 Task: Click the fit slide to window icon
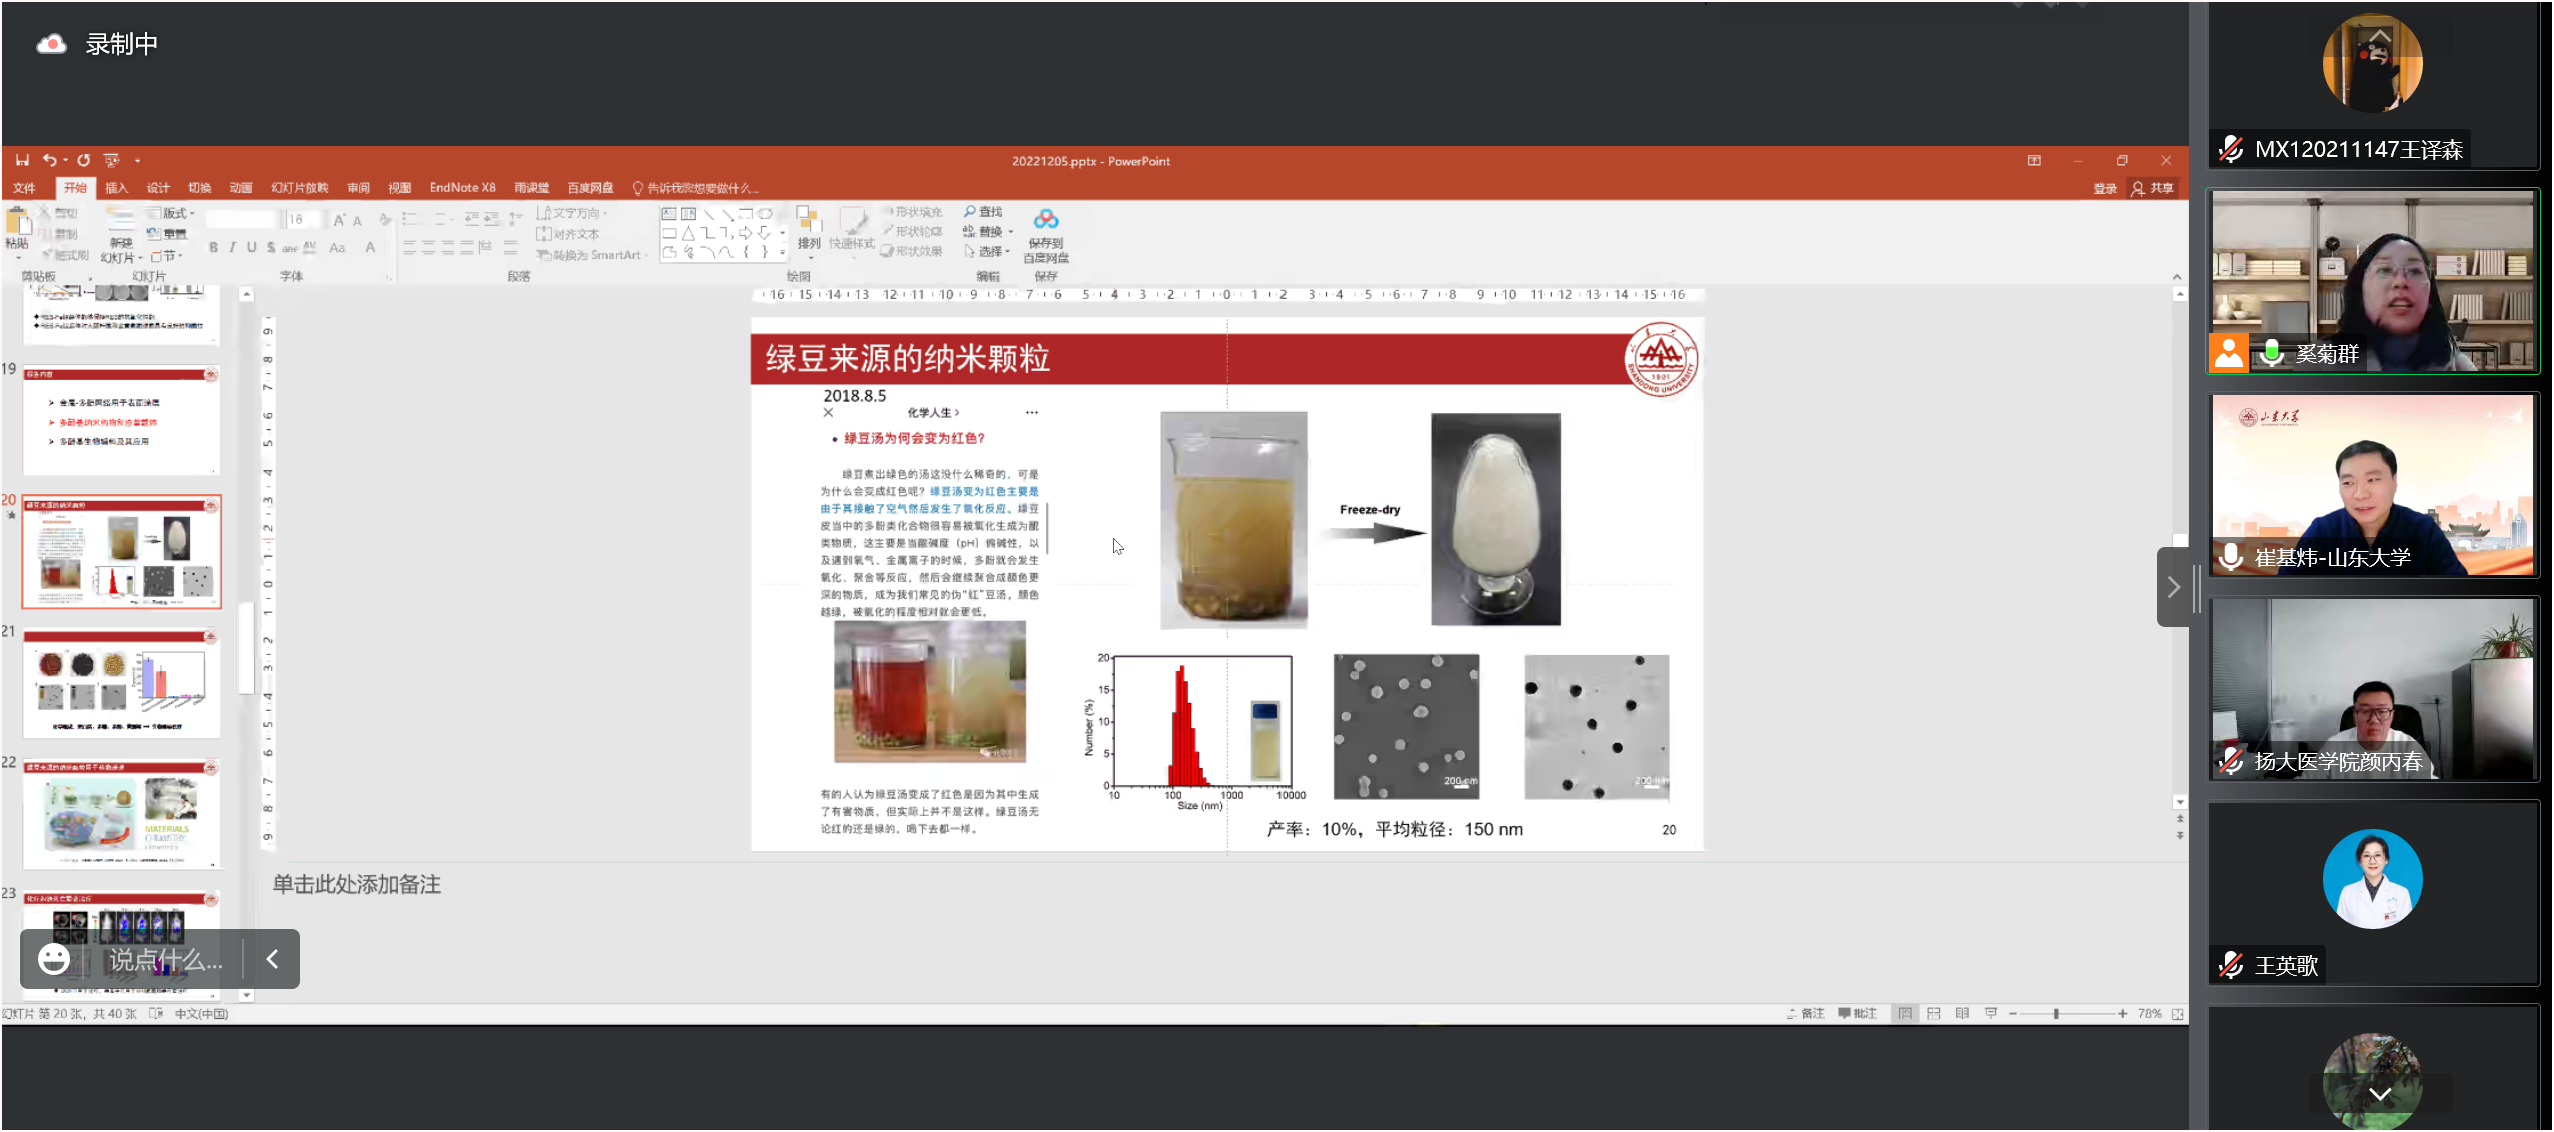tap(2177, 1013)
